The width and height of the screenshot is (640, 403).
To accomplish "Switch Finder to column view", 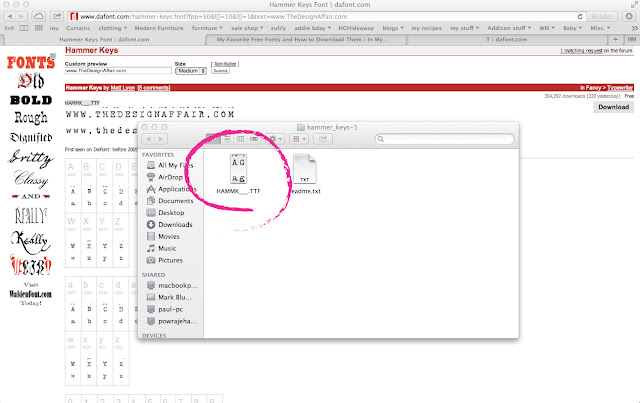I will point(241,139).
